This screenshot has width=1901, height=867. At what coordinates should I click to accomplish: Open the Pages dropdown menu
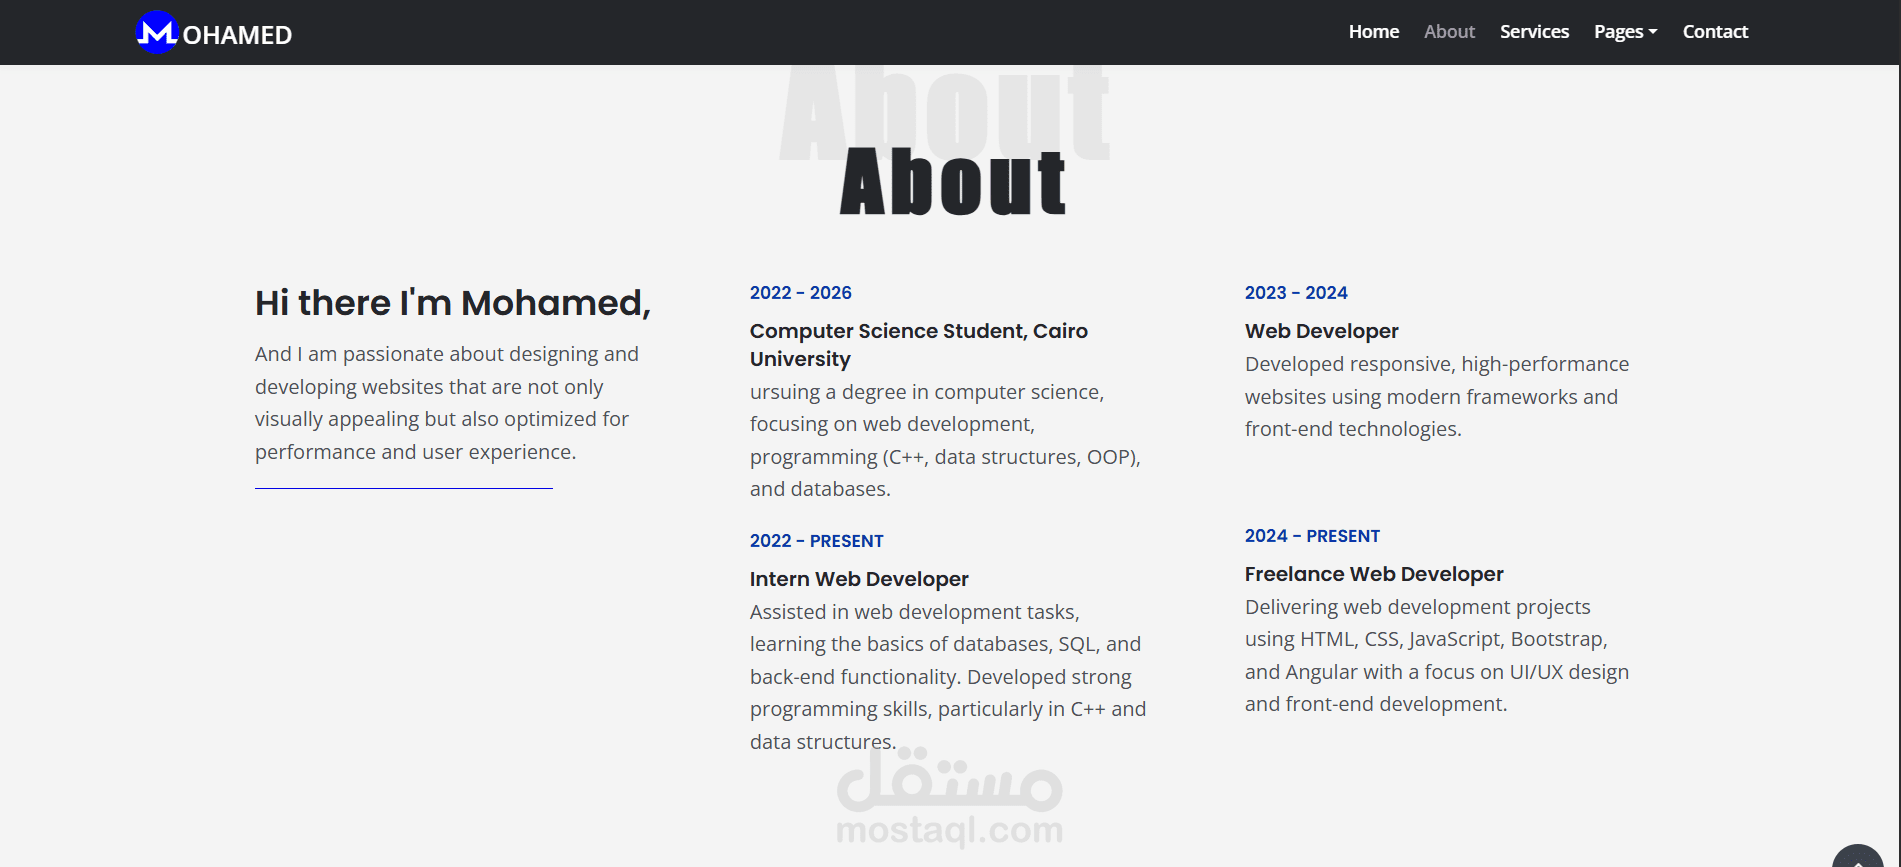[1625, 32]
